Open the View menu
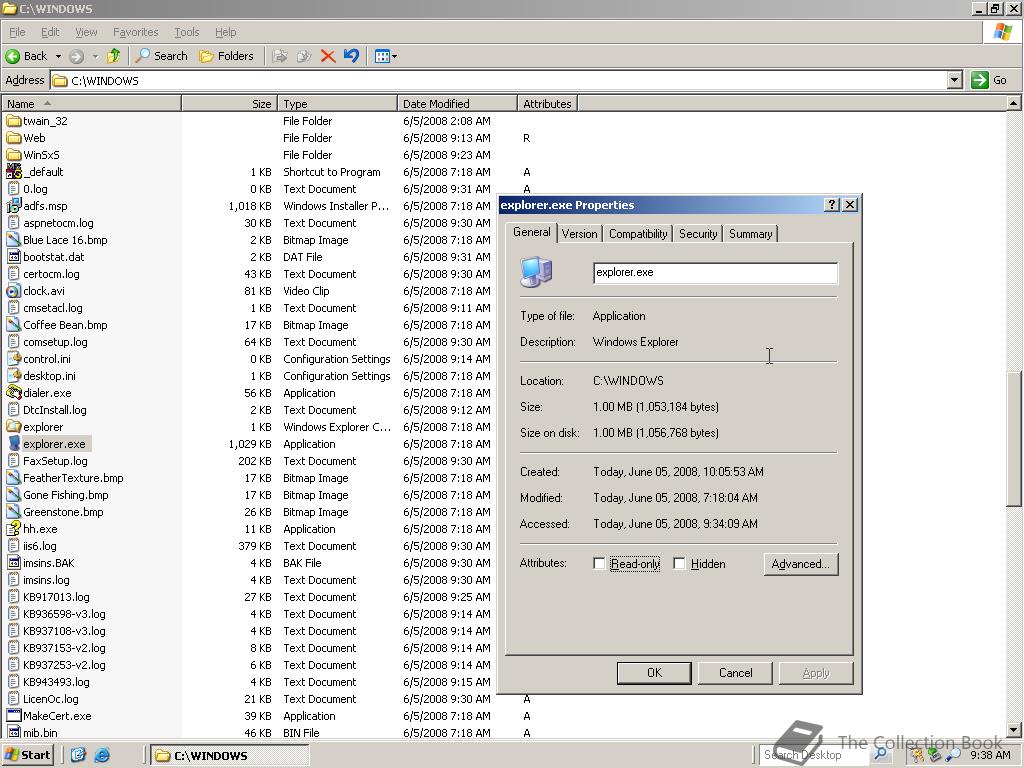 pos(86,32)
